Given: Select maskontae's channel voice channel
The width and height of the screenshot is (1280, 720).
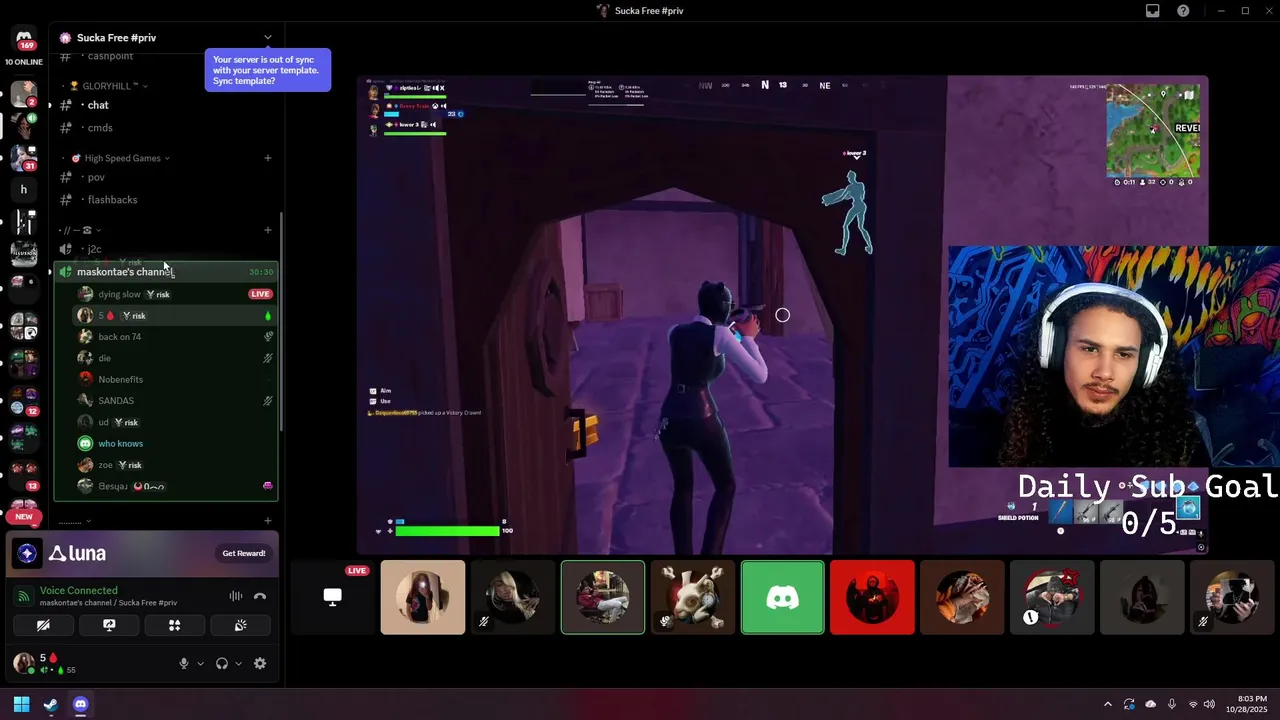Looking at the screenshot, I should 165,272.
